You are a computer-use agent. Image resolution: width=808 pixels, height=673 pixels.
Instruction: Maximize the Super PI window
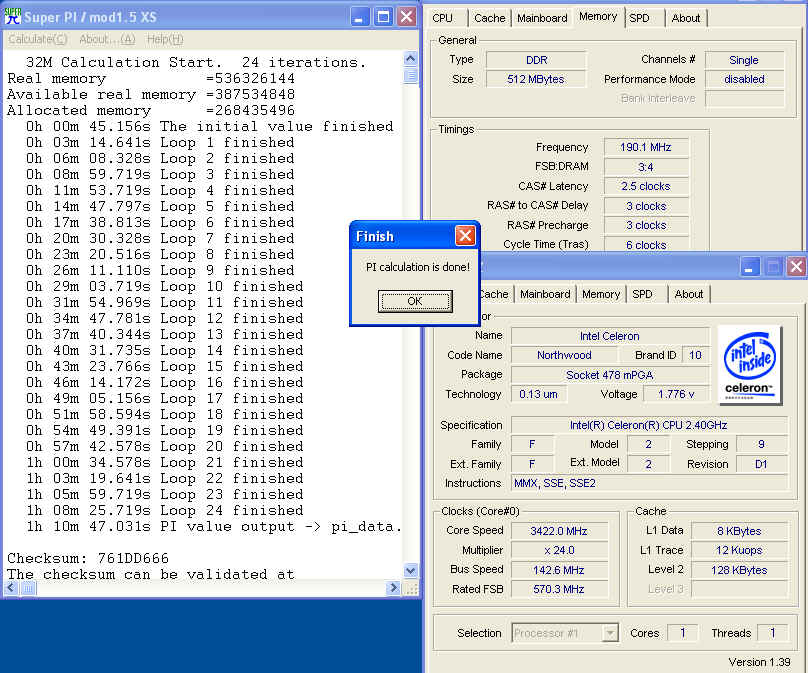(383, 16)
